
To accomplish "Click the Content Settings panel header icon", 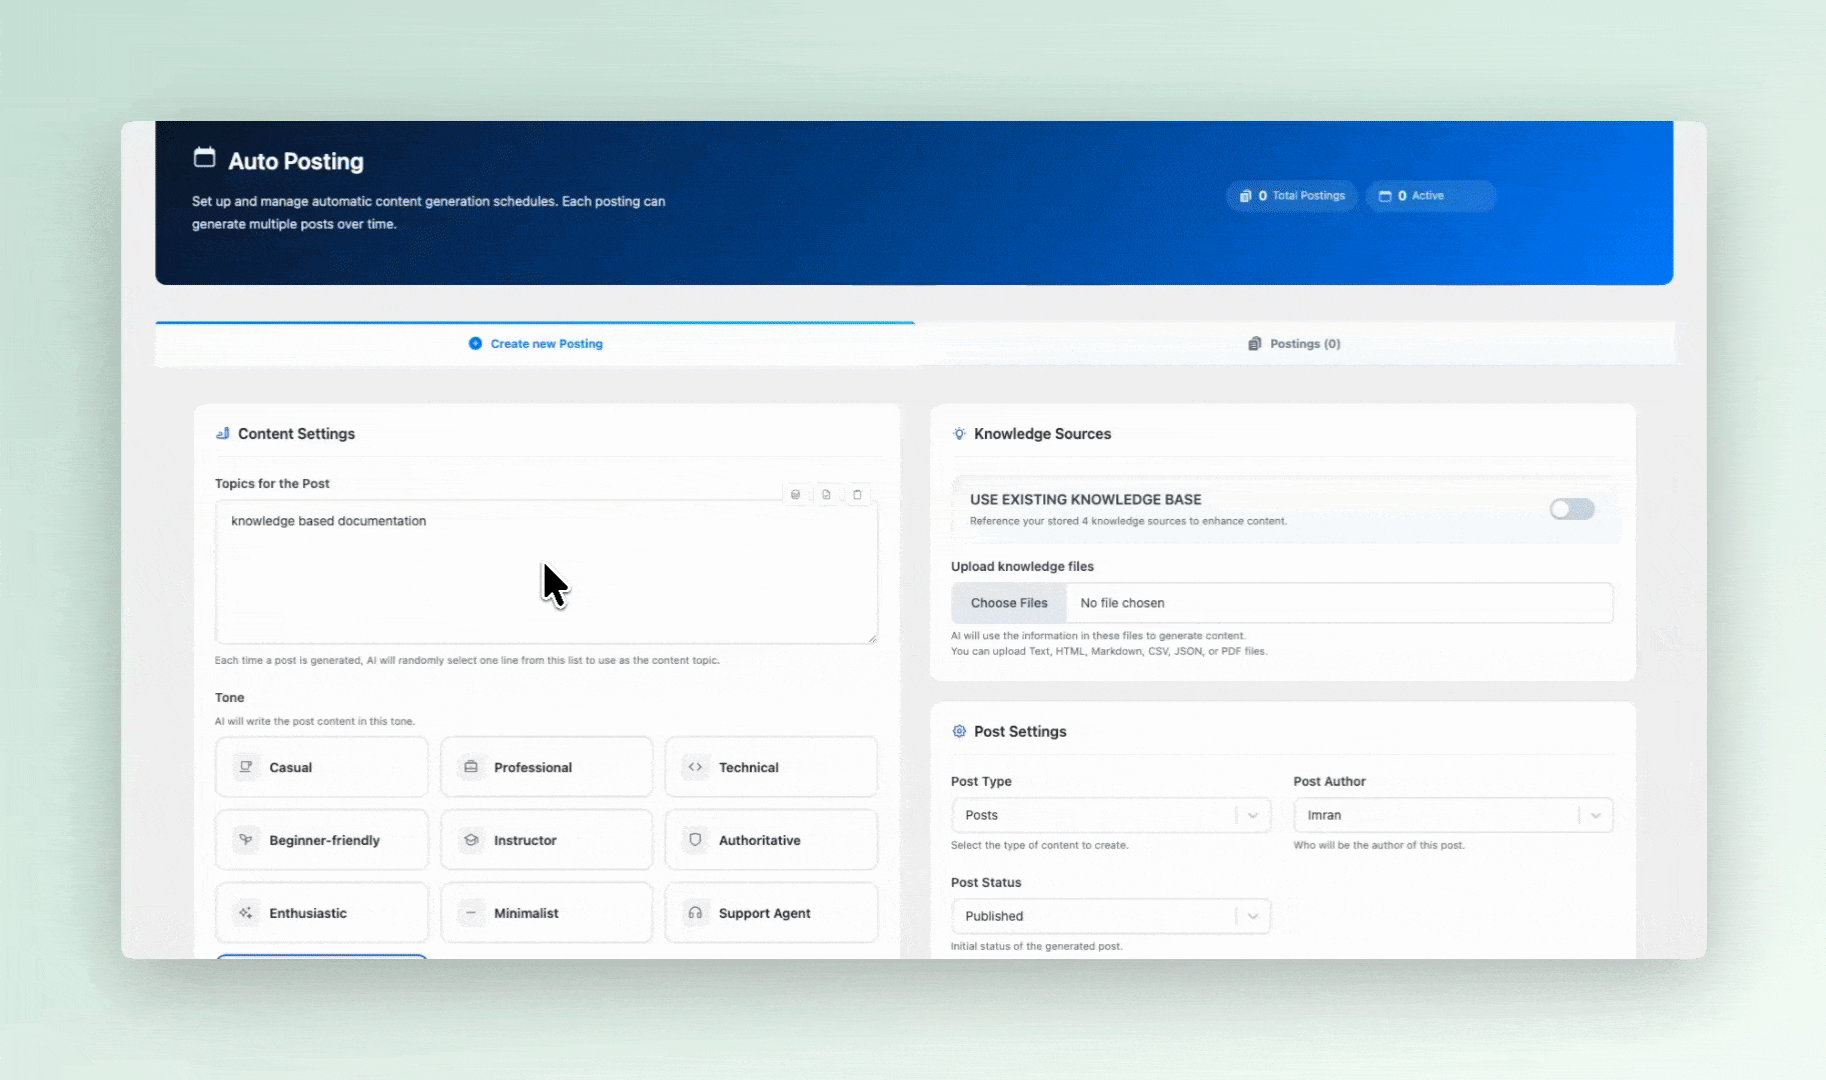I will (x=222, y=433).
